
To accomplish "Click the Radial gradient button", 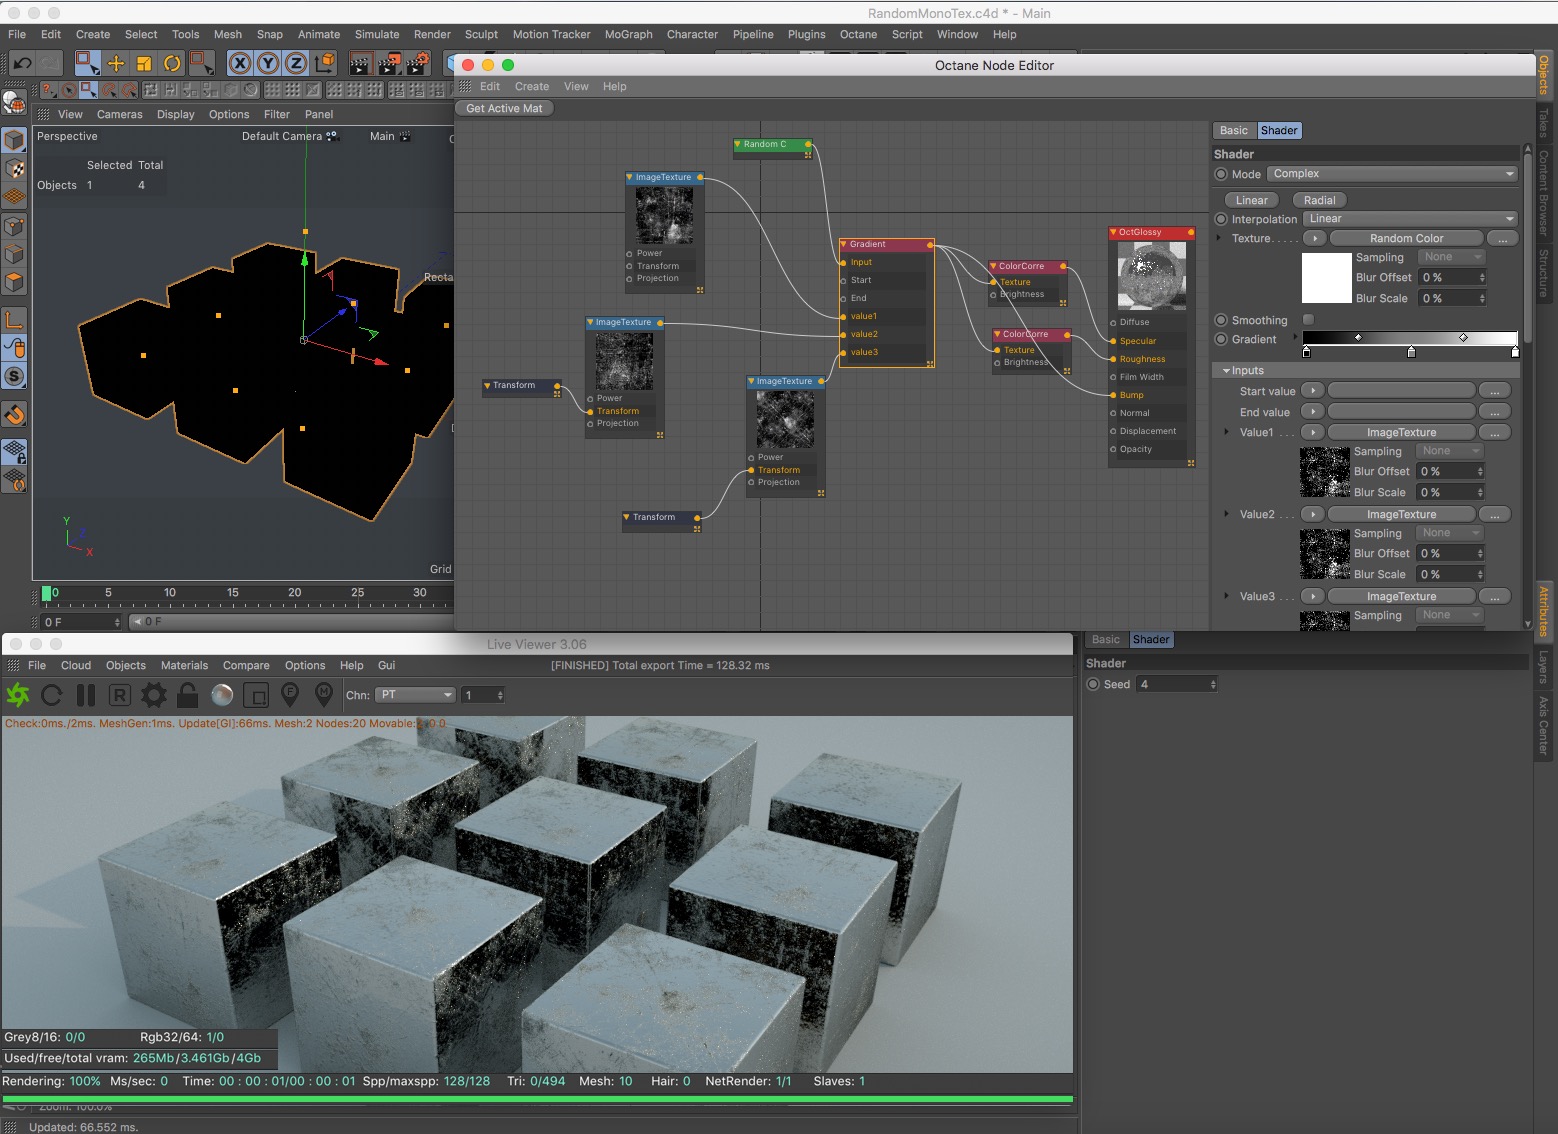I will (x=1319, y=200).
